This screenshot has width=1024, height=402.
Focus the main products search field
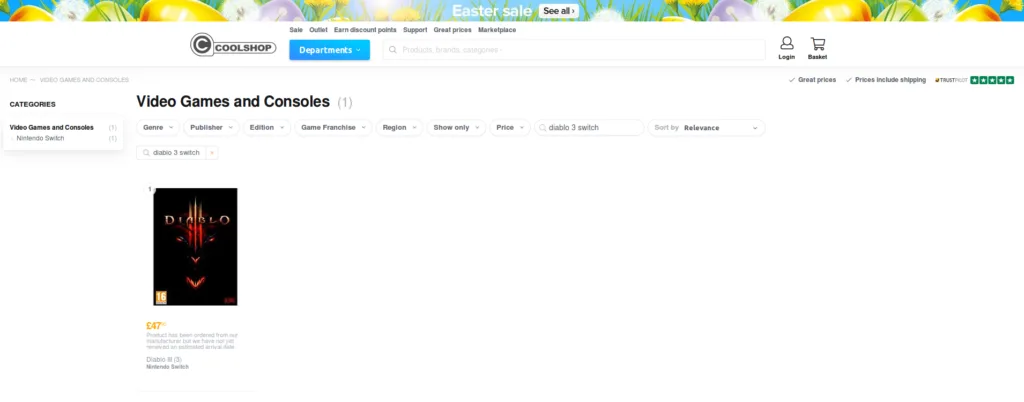coord(574,50)
